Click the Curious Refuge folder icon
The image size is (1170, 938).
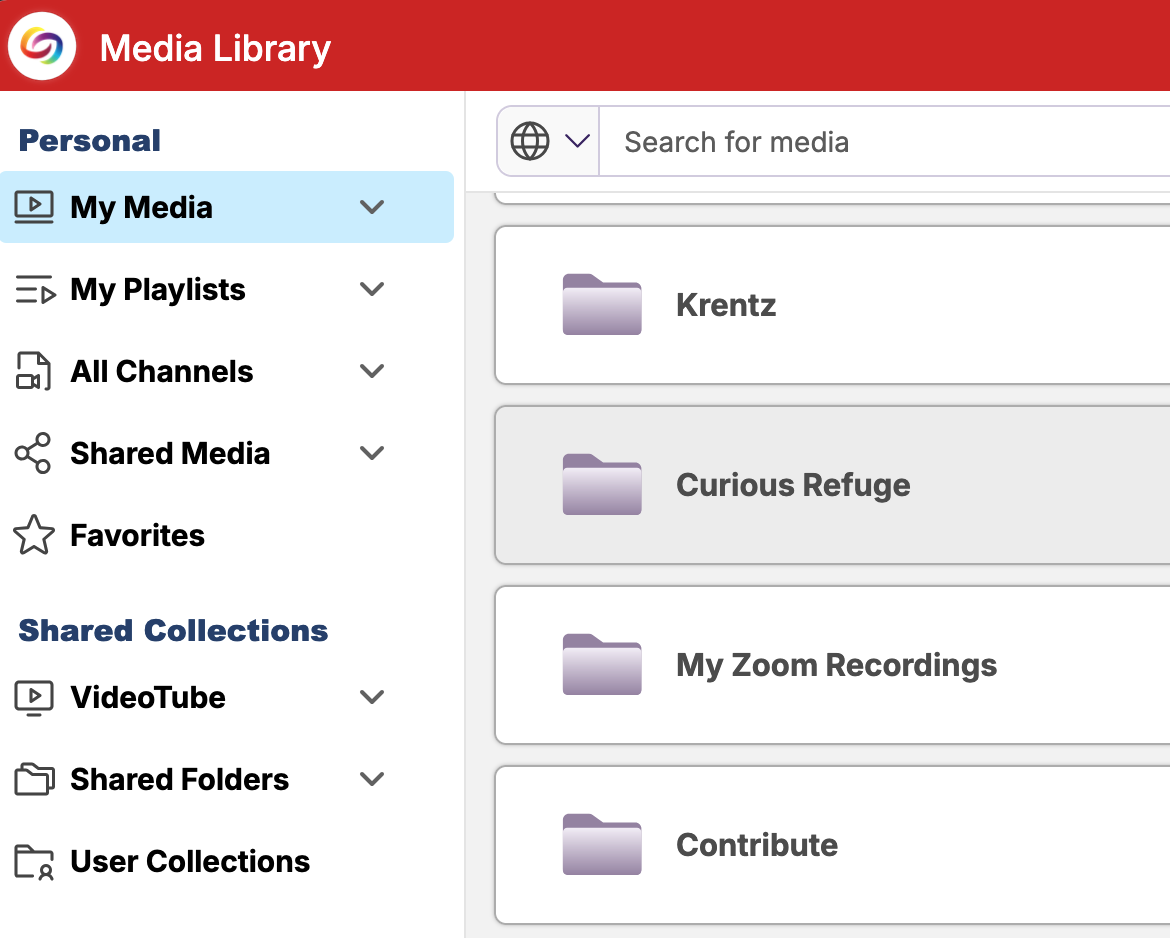[x=602, y=484]
